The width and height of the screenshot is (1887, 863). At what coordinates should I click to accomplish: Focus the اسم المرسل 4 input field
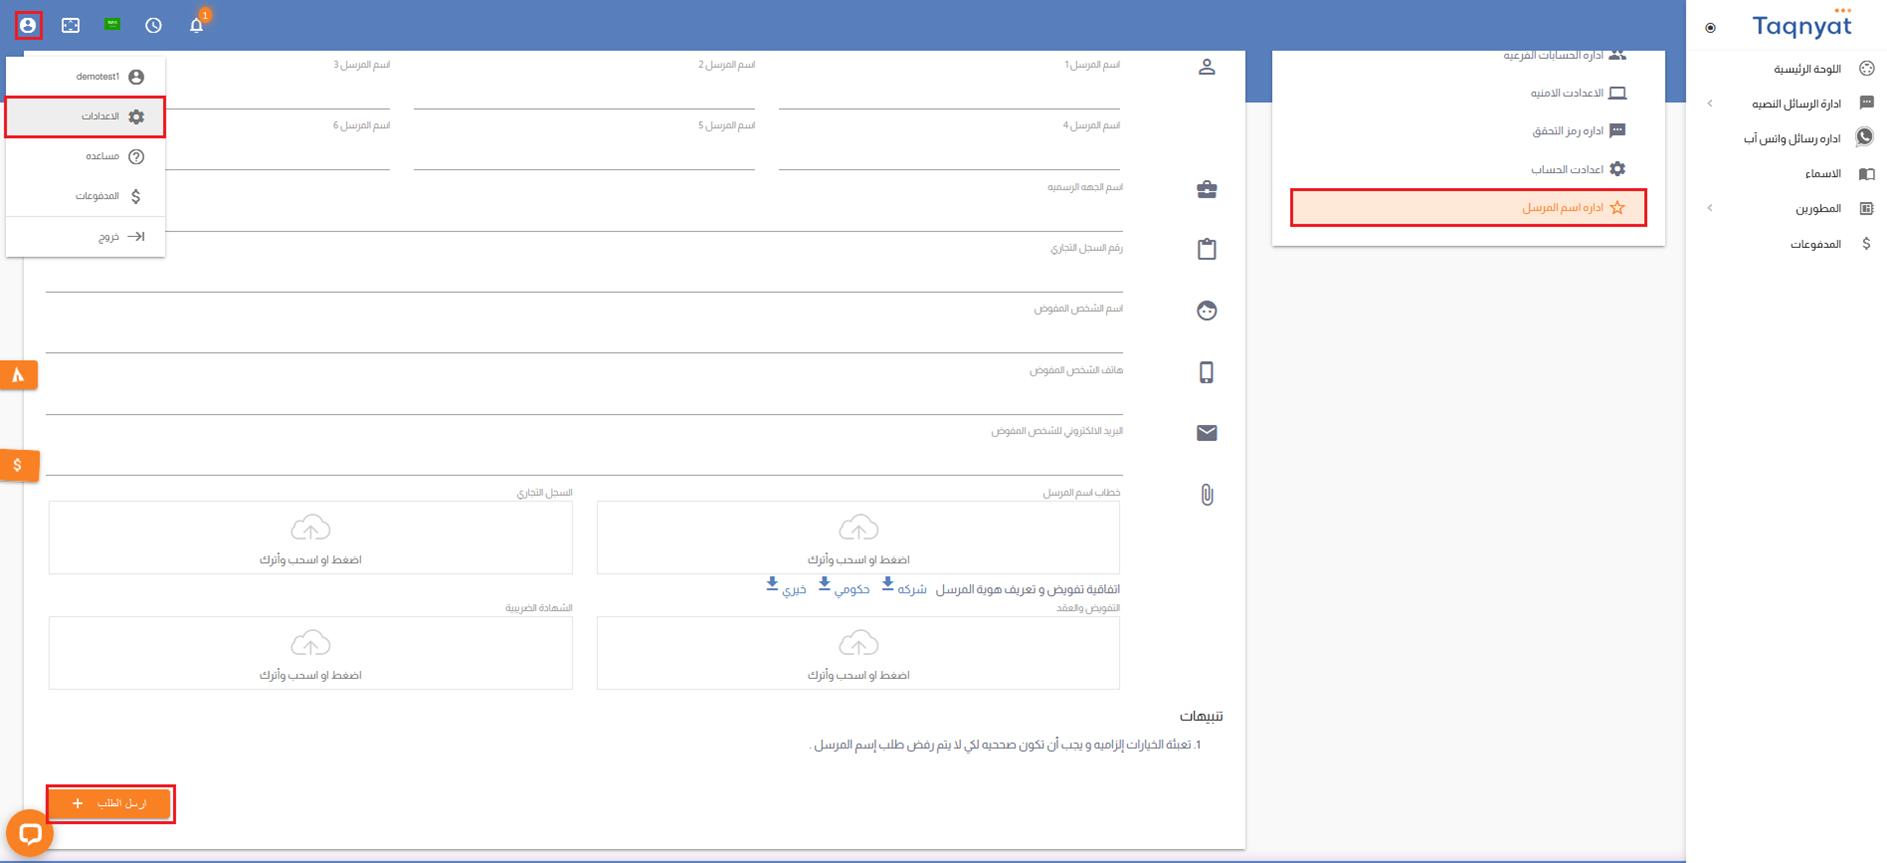pyautogui.click(x=949, y=153)
